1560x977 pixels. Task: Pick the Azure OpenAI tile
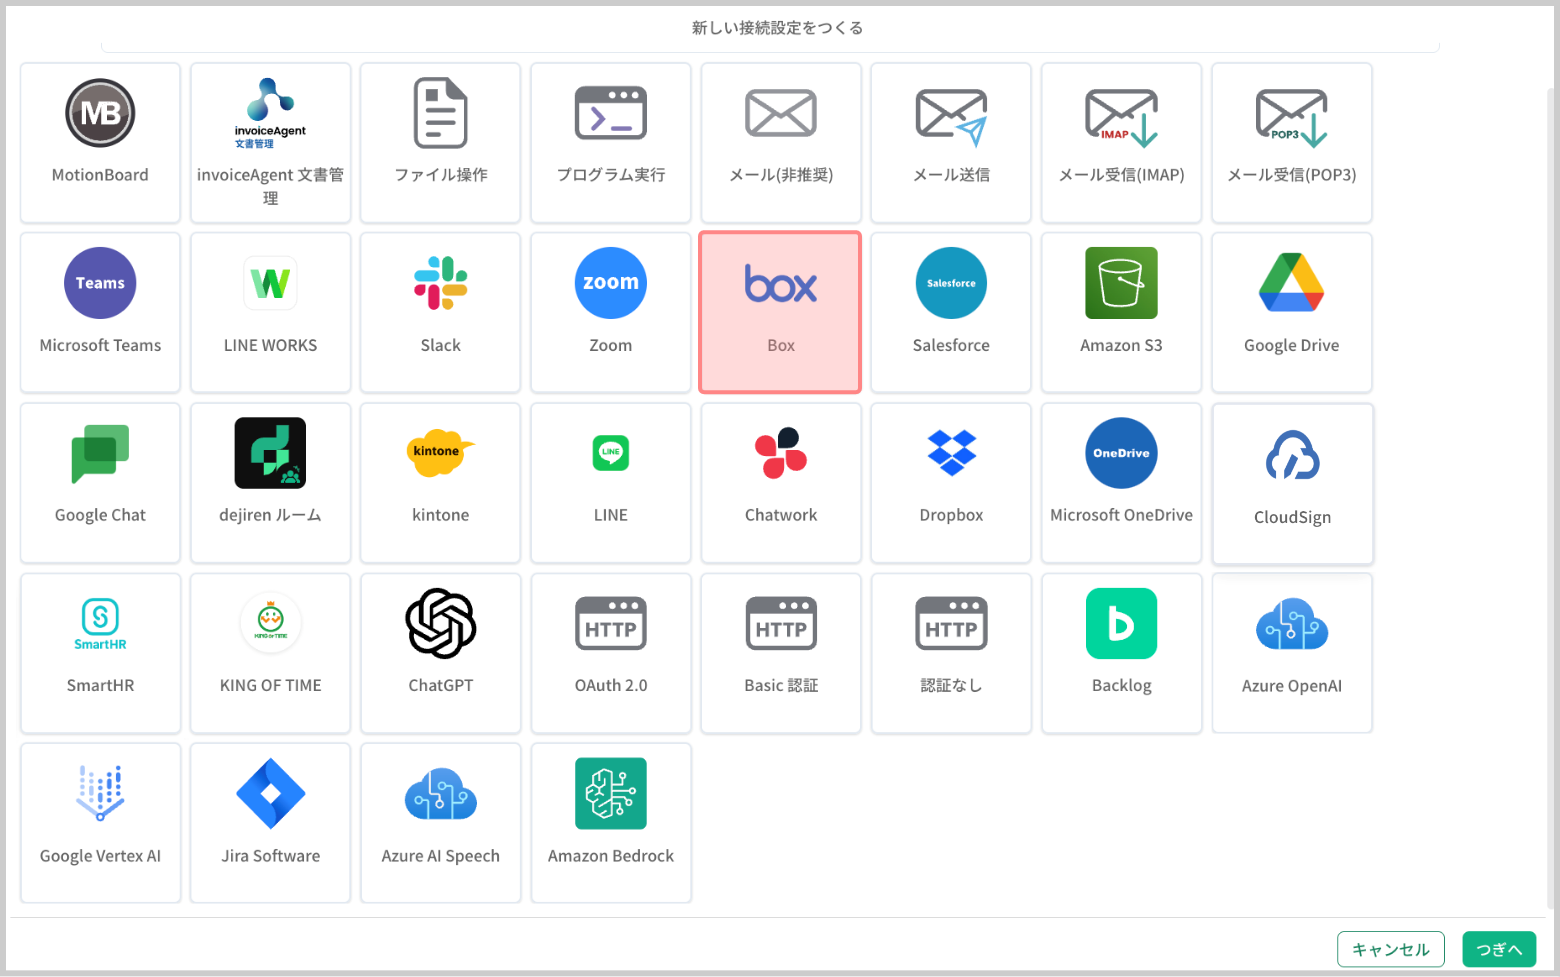1292,653
